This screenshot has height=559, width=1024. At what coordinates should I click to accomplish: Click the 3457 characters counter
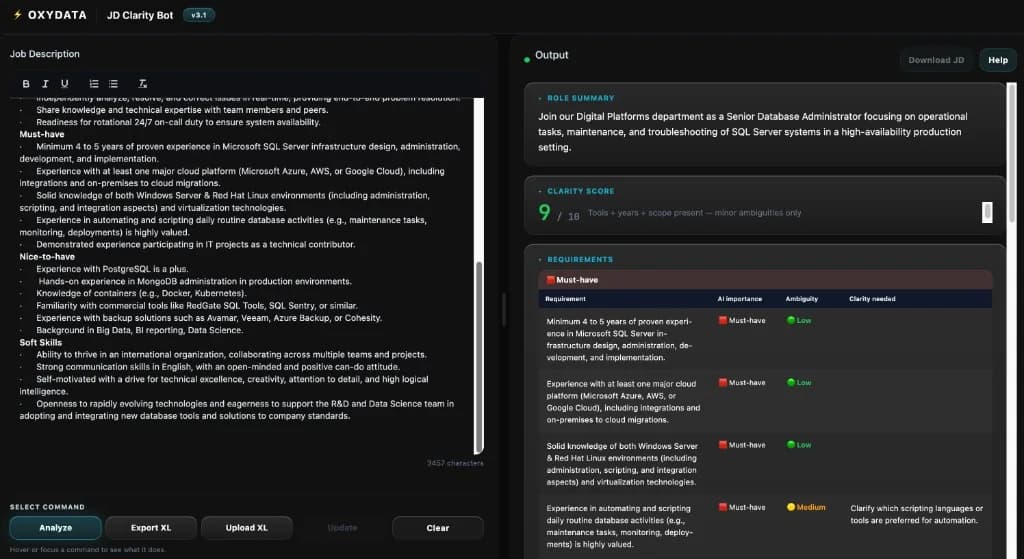[455, 463]
